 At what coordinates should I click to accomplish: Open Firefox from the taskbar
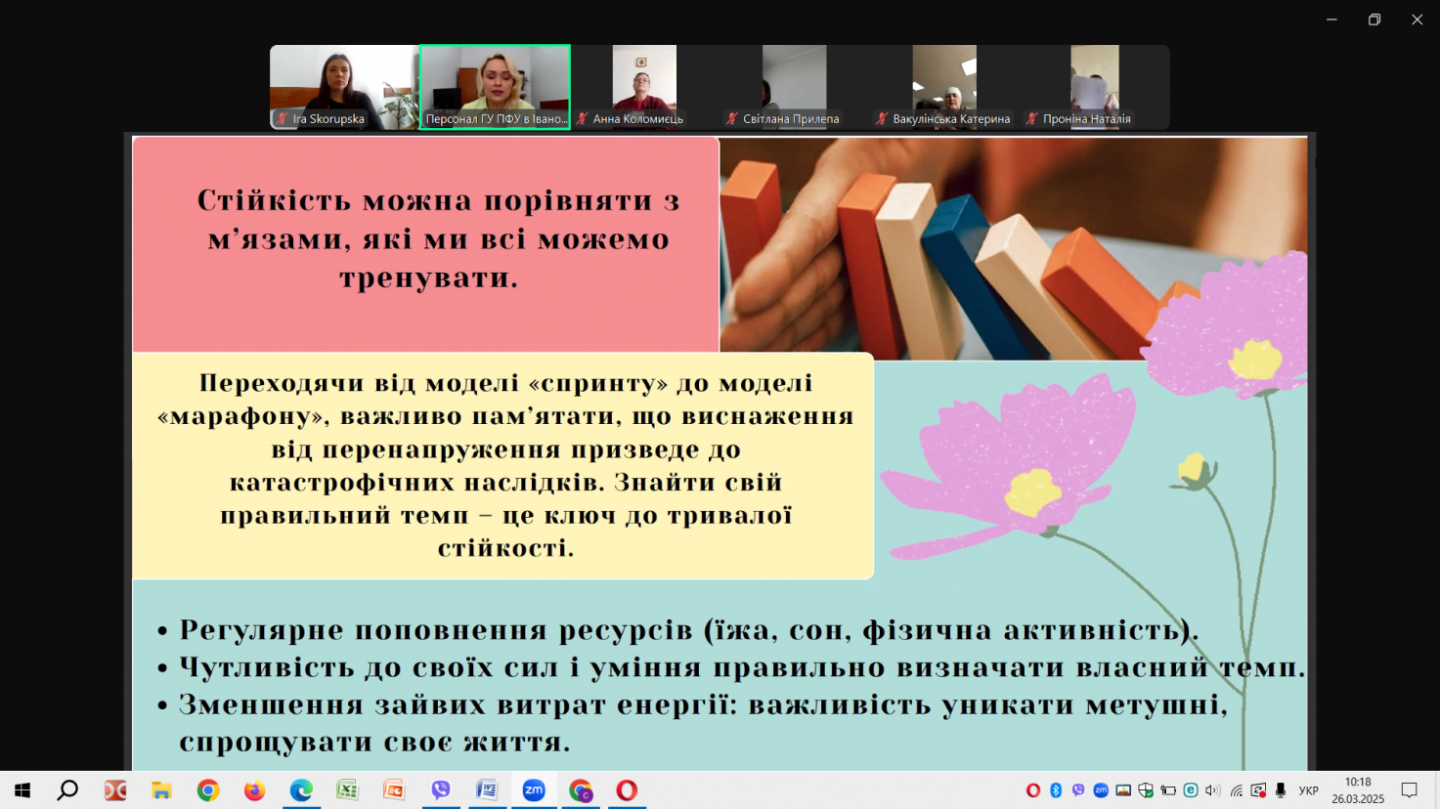[x=254, y=790]
